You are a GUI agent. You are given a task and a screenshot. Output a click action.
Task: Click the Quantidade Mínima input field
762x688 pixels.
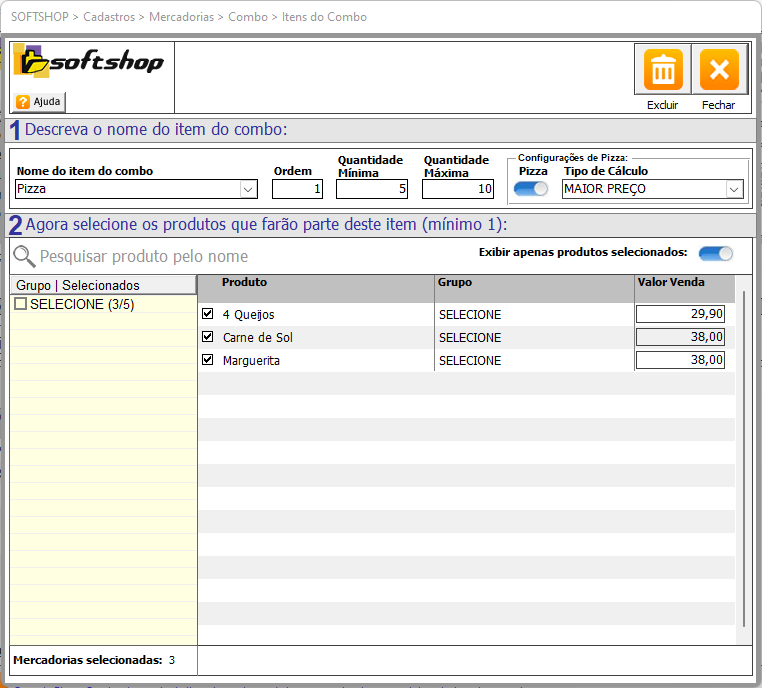tap(371, 189)
